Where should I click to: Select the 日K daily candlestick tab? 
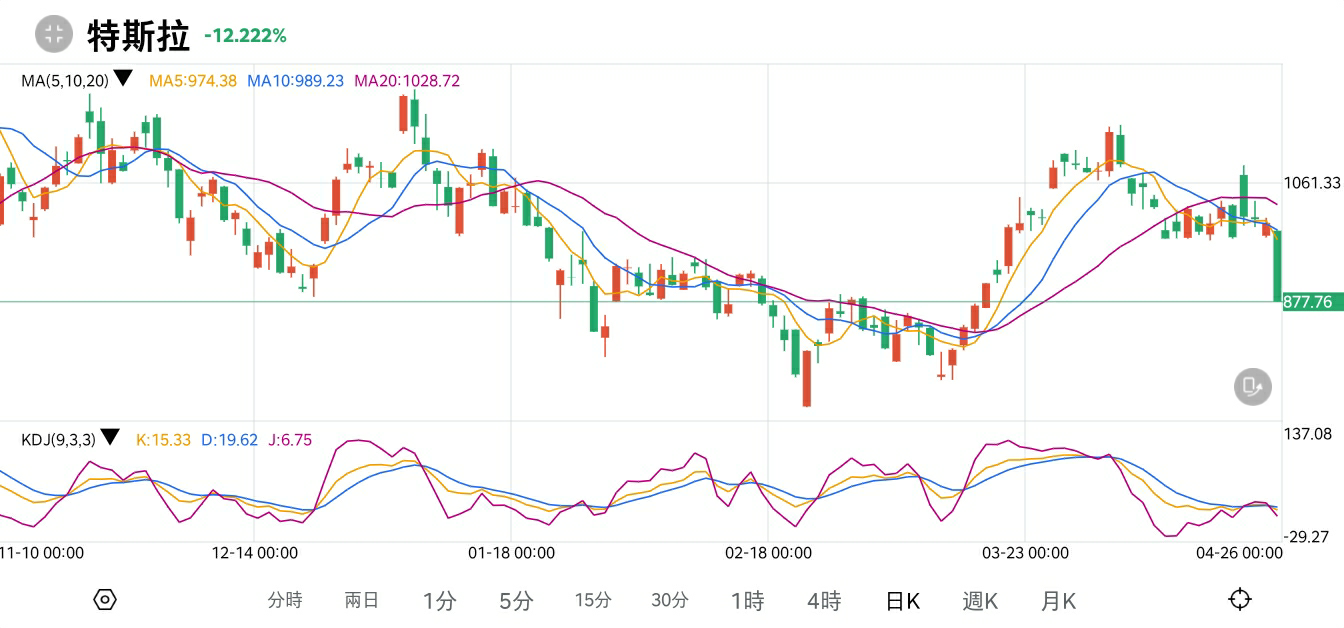tap(902, 601)
